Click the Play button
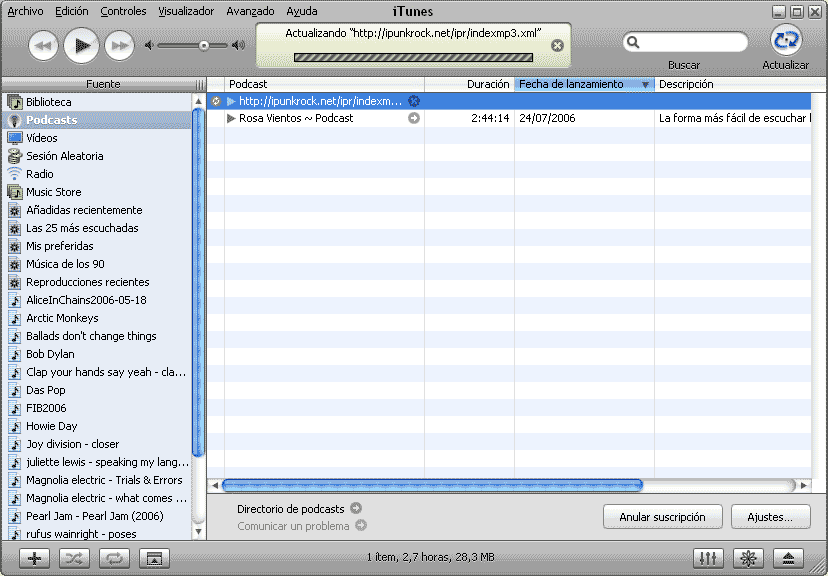 click(x=81, y=46)
